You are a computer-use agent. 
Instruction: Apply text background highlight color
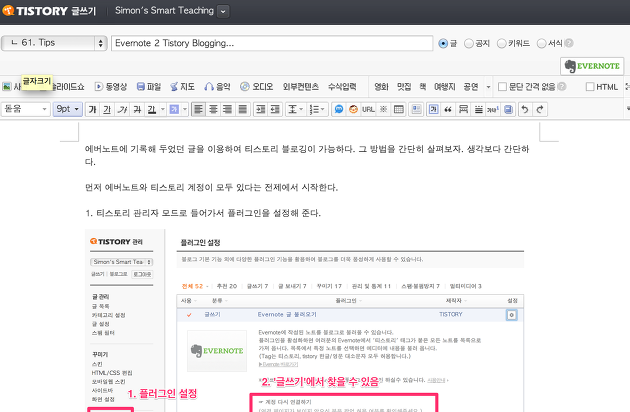pos(174,109)
